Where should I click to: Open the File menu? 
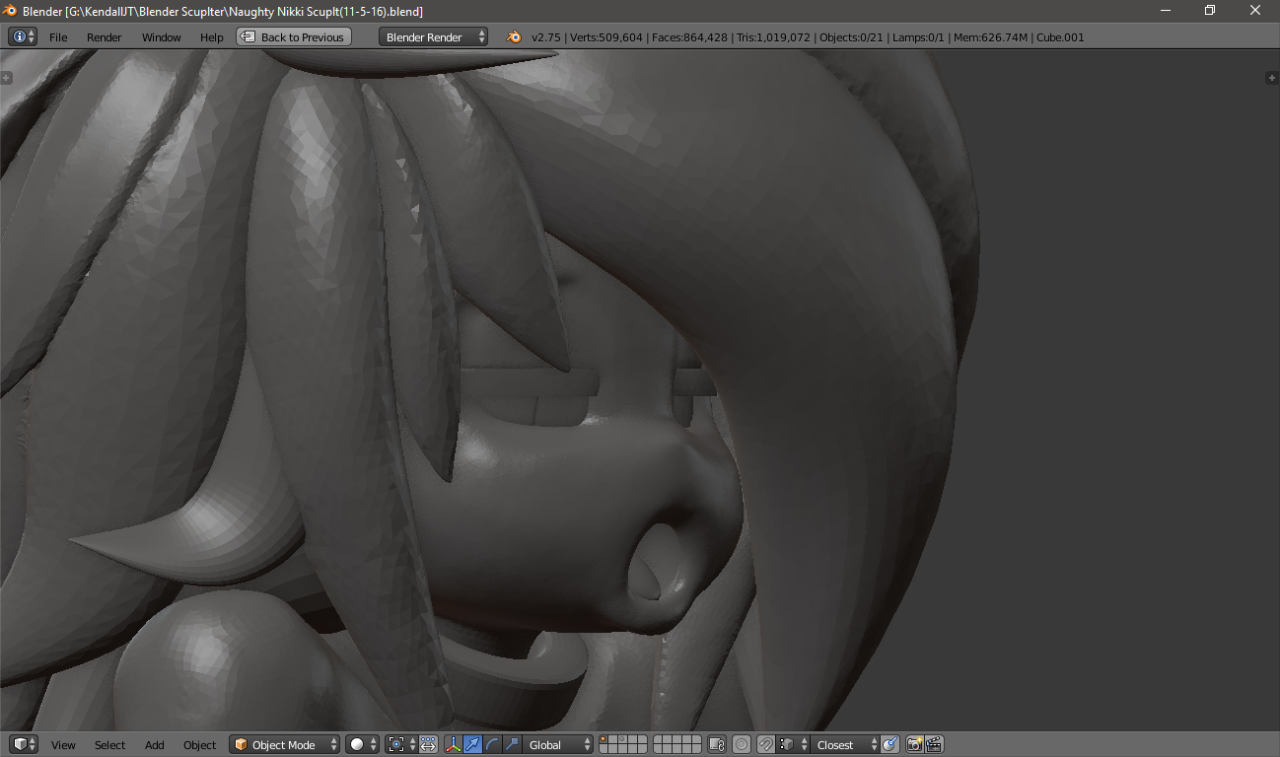(x=58, y=37)
